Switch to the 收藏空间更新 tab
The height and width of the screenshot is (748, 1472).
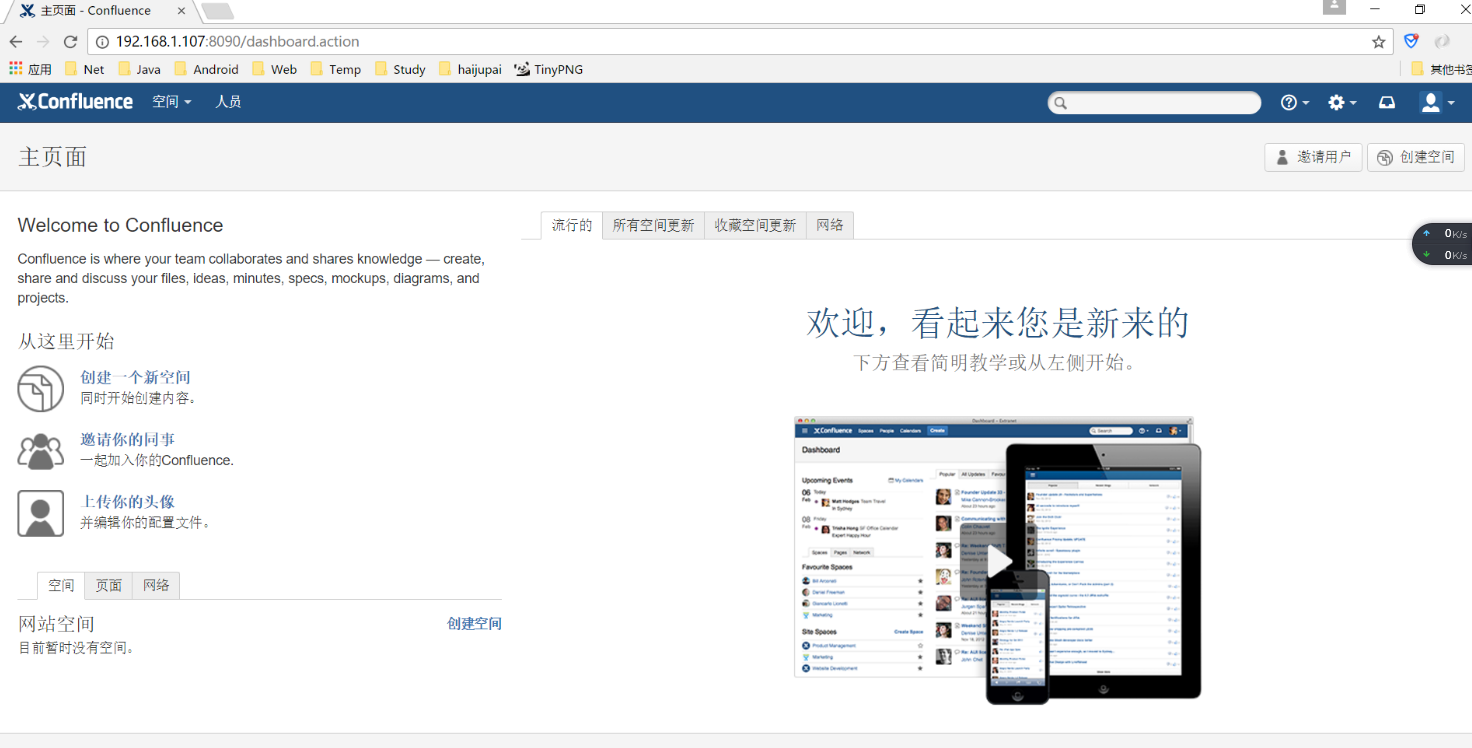[755, 225]
